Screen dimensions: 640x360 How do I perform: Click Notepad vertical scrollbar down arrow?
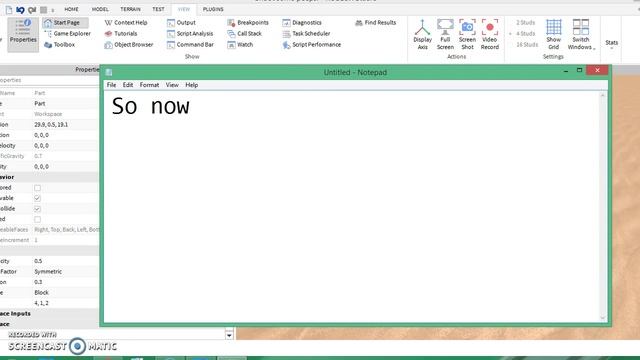point(603,318)
